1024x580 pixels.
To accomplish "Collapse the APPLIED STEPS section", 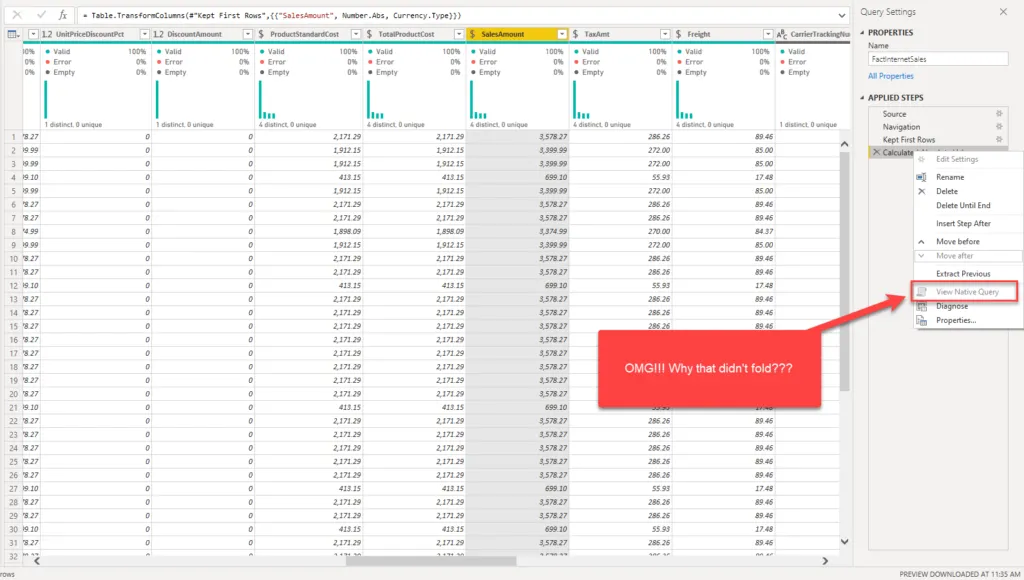I will (862, 98).
